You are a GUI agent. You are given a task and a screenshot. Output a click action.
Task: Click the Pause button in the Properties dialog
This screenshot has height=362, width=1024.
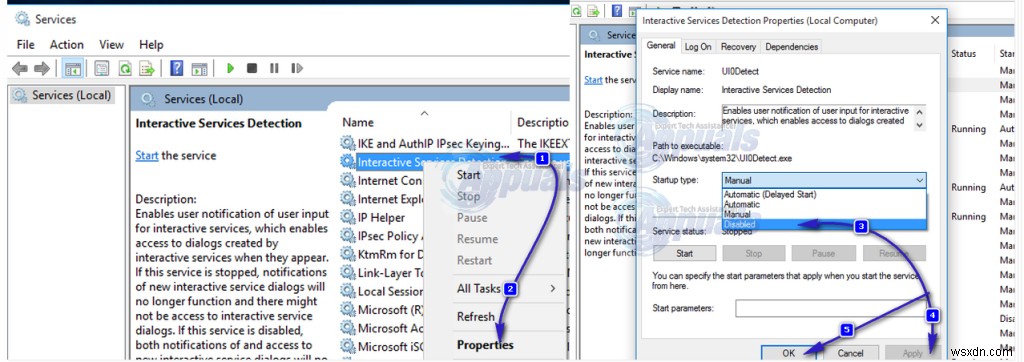[x=824, y=254]
